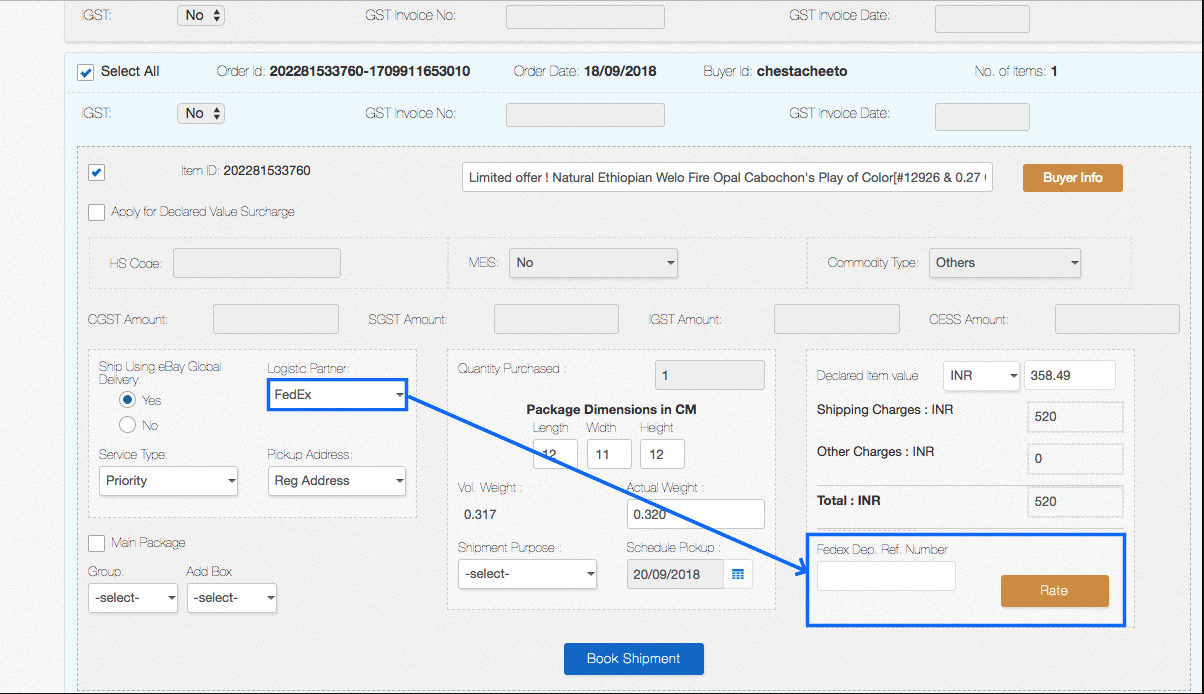Change the declared value INR currency dropdown
Screen dimensions: 1204x694
pyautogui.click(x=981, y=376)
